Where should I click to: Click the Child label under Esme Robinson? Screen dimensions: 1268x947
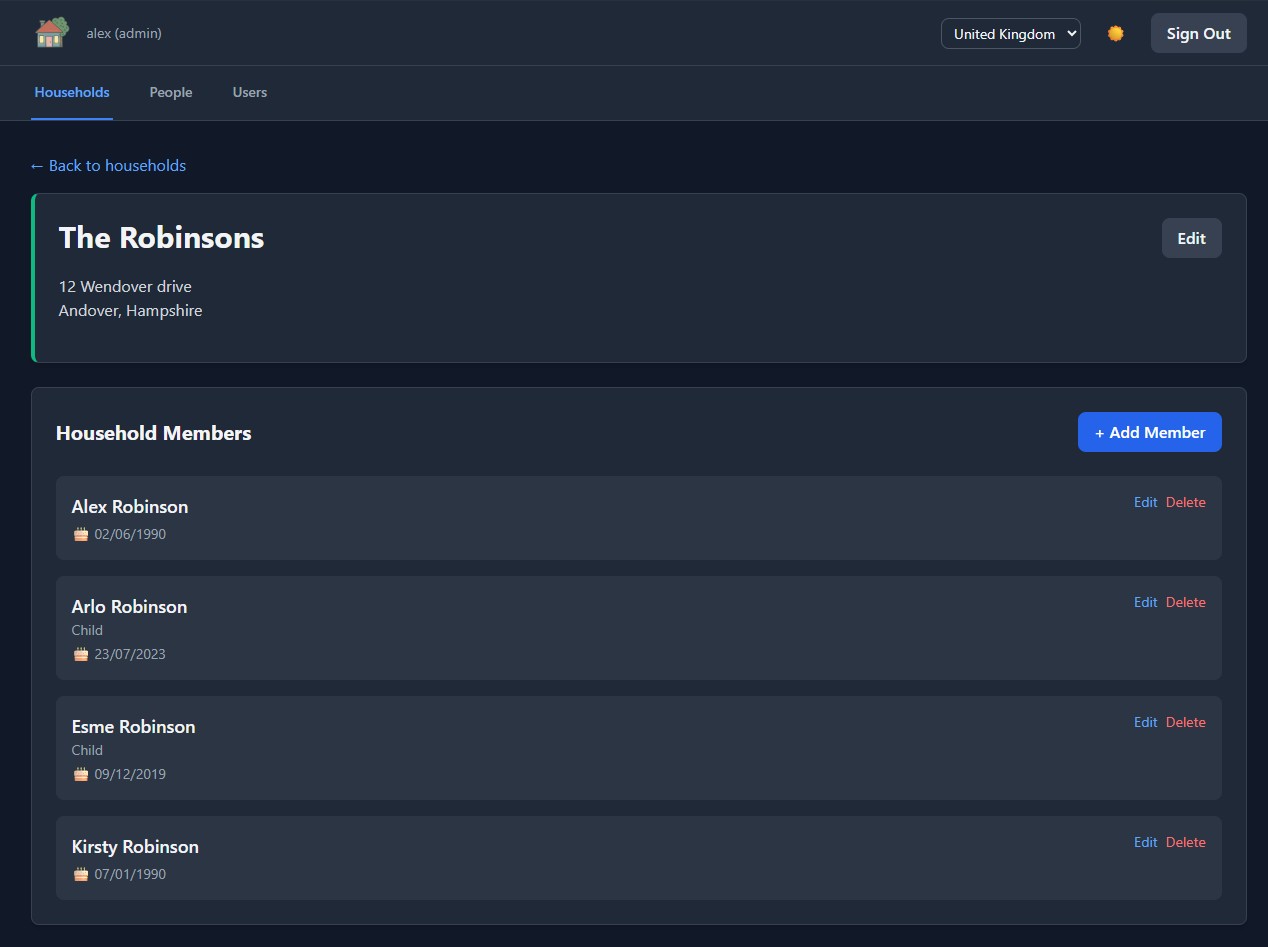pyautogui.click(x=87, y=750)
